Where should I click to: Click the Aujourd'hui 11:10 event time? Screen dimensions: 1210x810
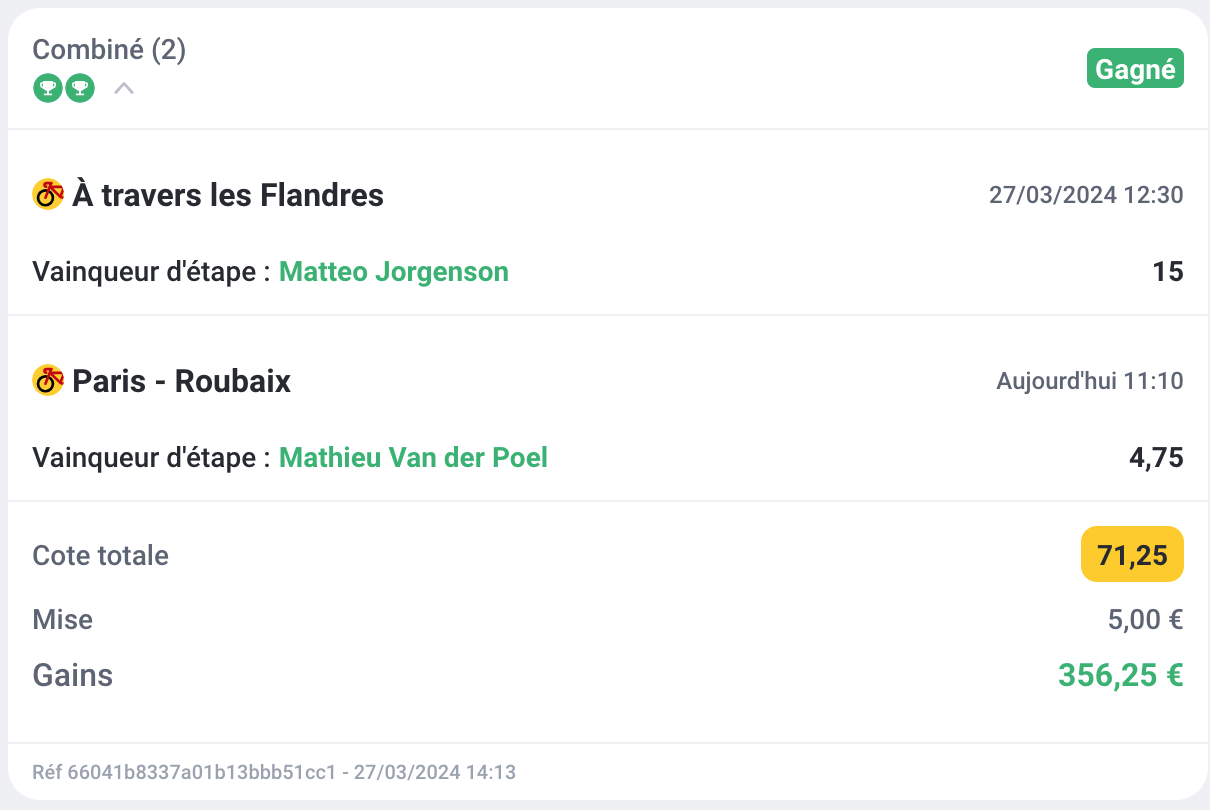tap(1090, 381)
